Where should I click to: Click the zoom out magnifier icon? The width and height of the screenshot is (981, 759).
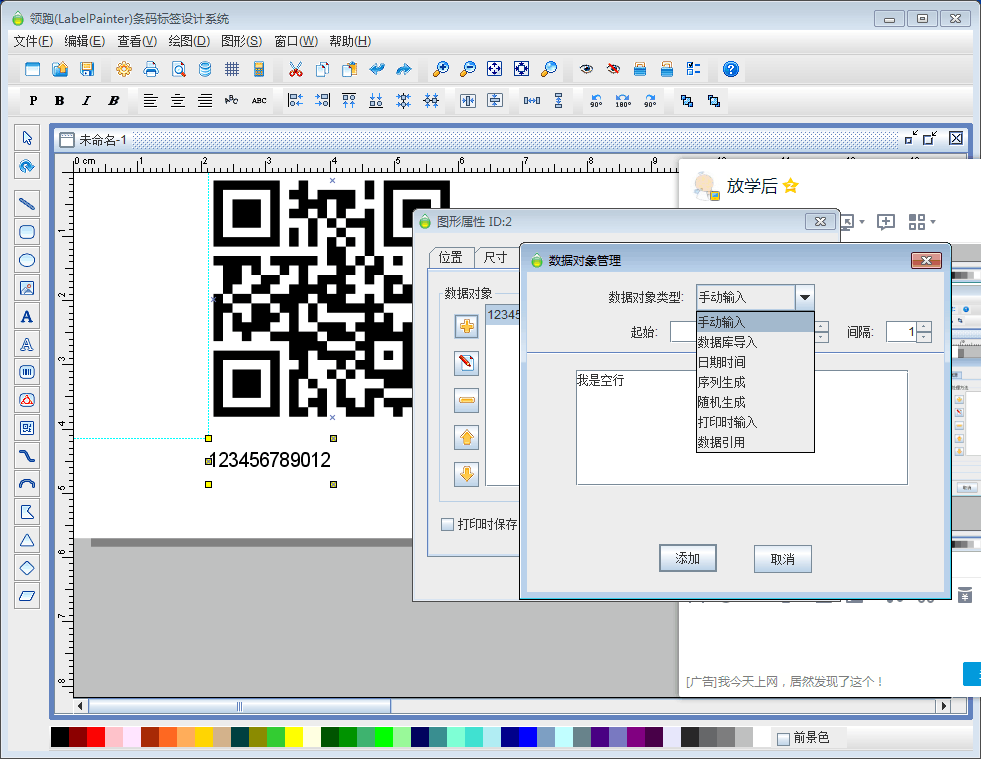click(467, 69)
